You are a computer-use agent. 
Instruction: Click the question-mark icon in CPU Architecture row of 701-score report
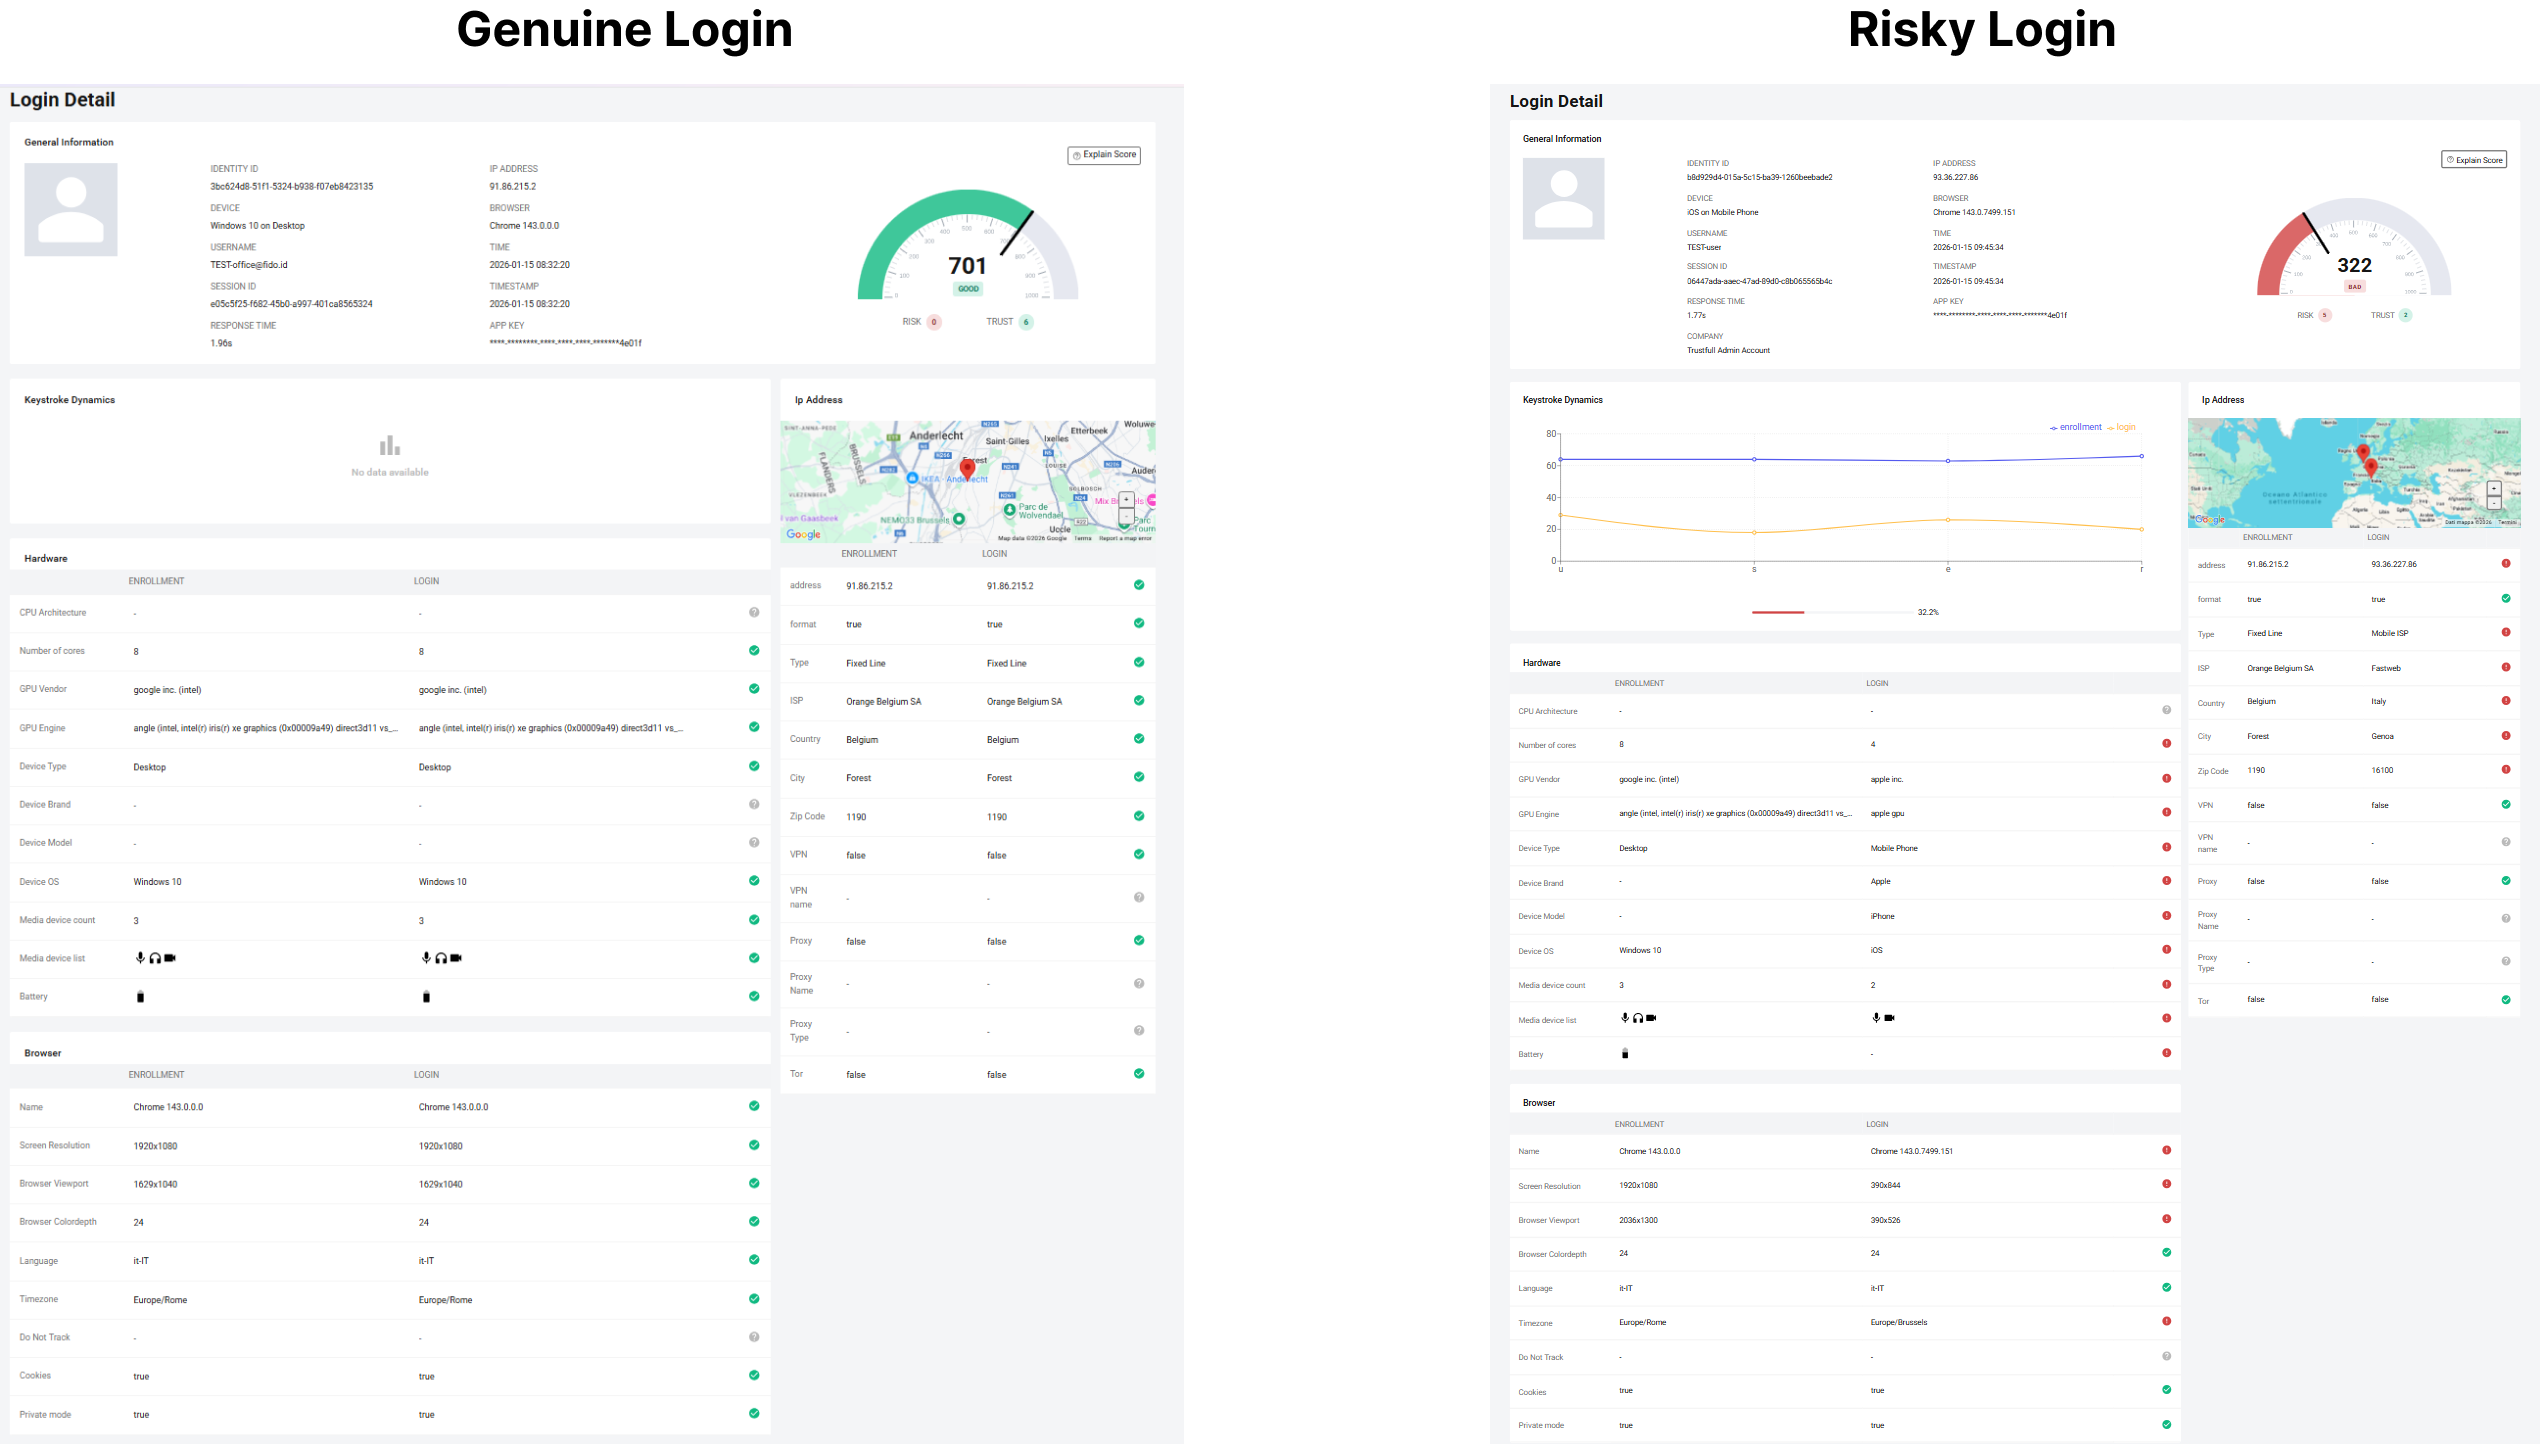tap(754, 612)
